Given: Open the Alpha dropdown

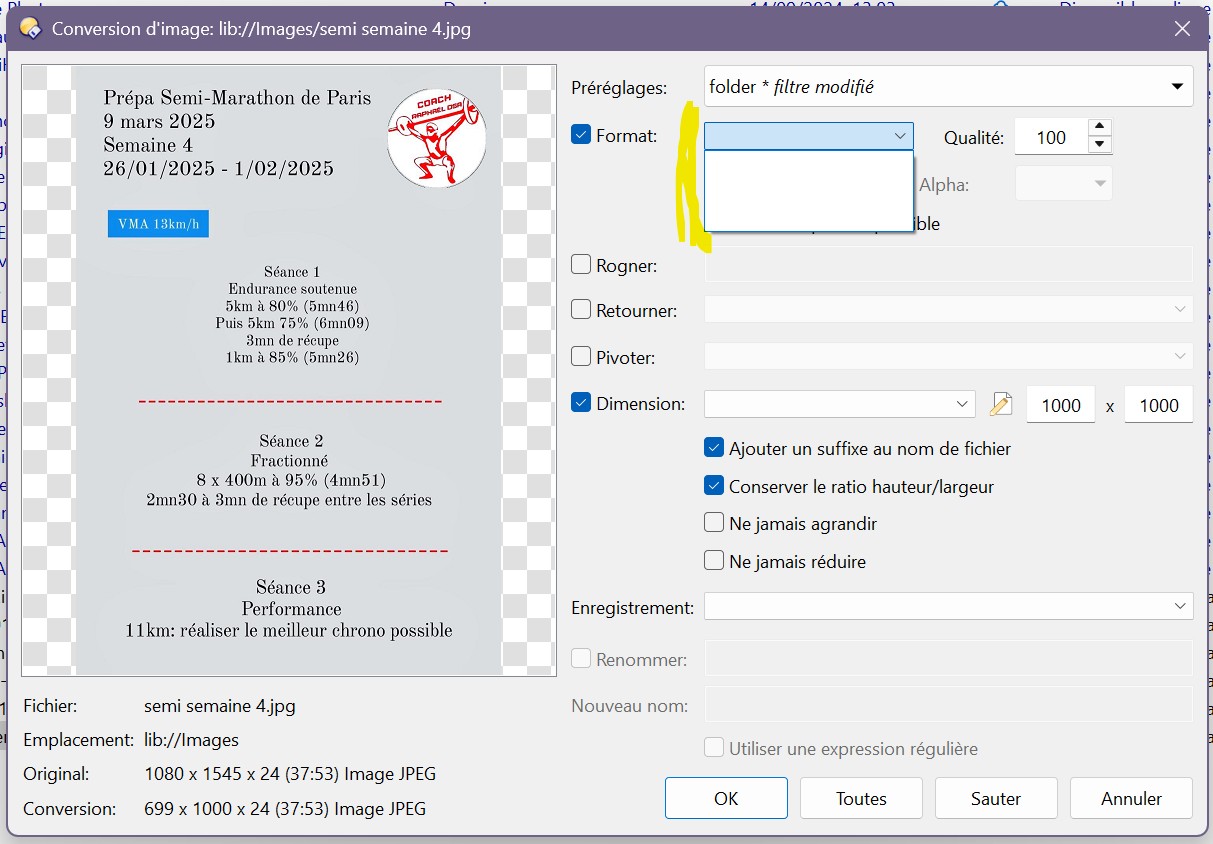Looking at the screenshot, I should point(1064,183).
